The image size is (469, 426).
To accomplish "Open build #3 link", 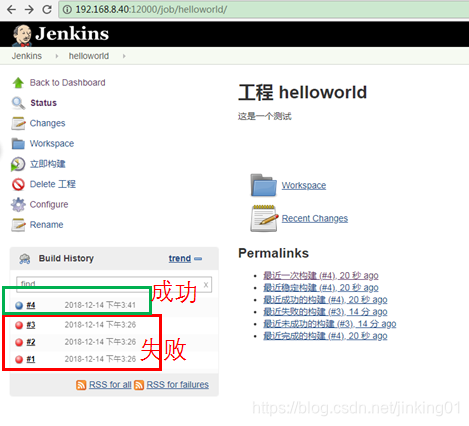I will coord(31,325).
